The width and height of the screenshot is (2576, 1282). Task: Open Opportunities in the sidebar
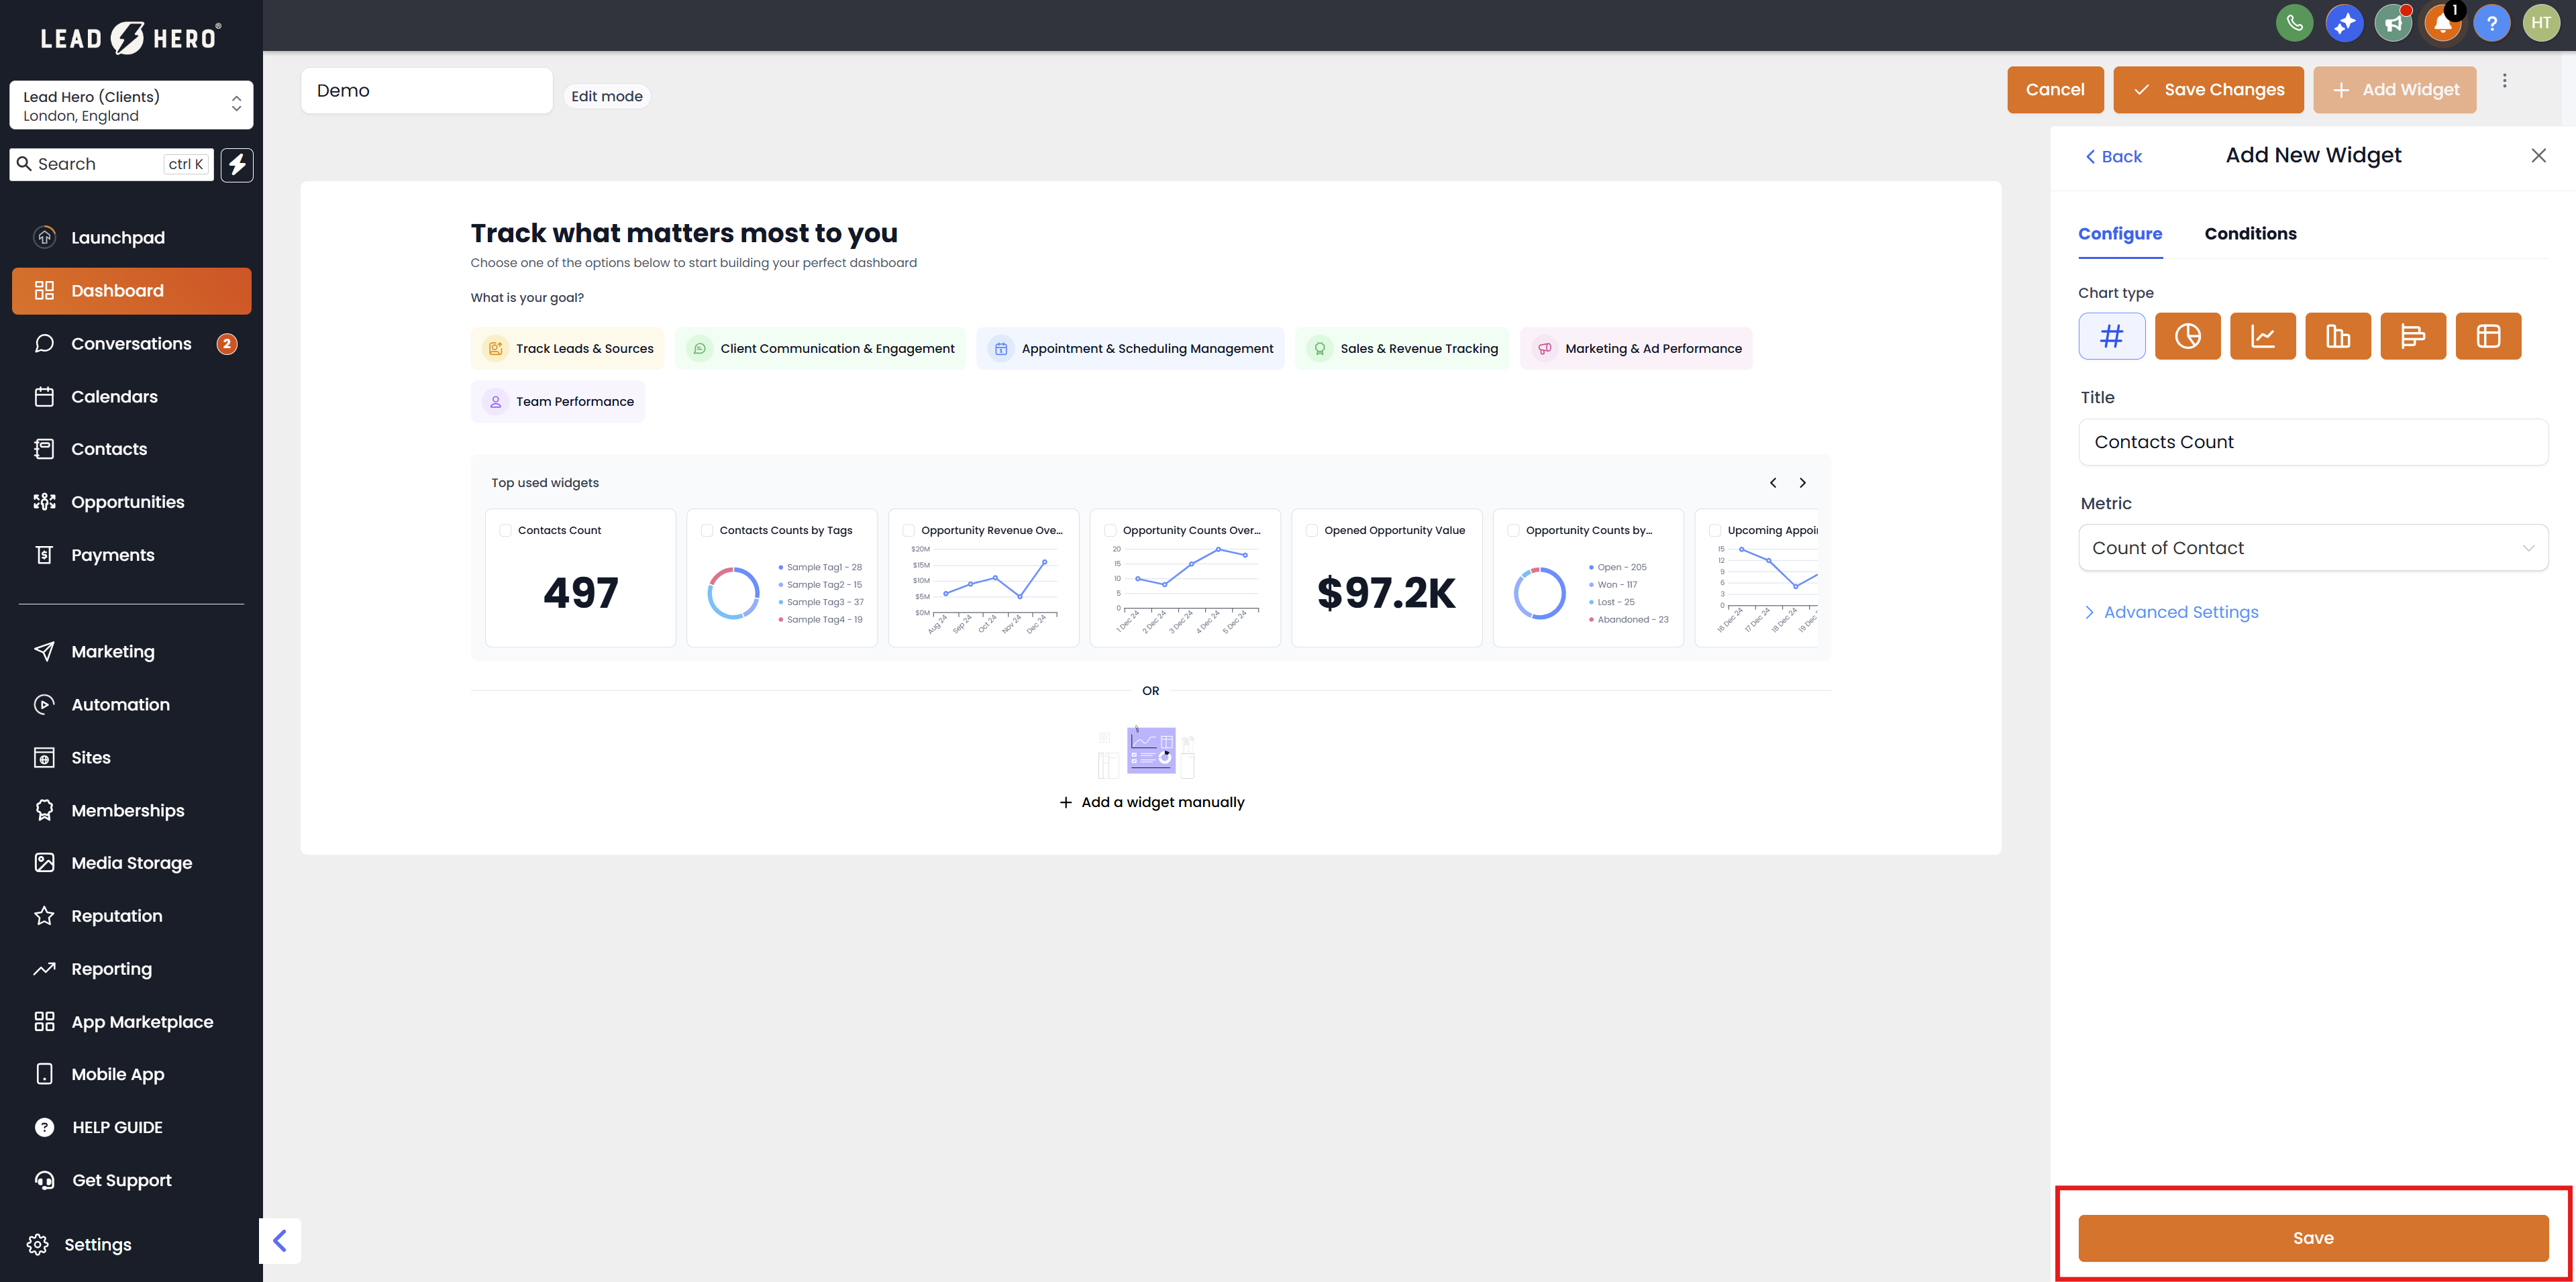(127, 502)
